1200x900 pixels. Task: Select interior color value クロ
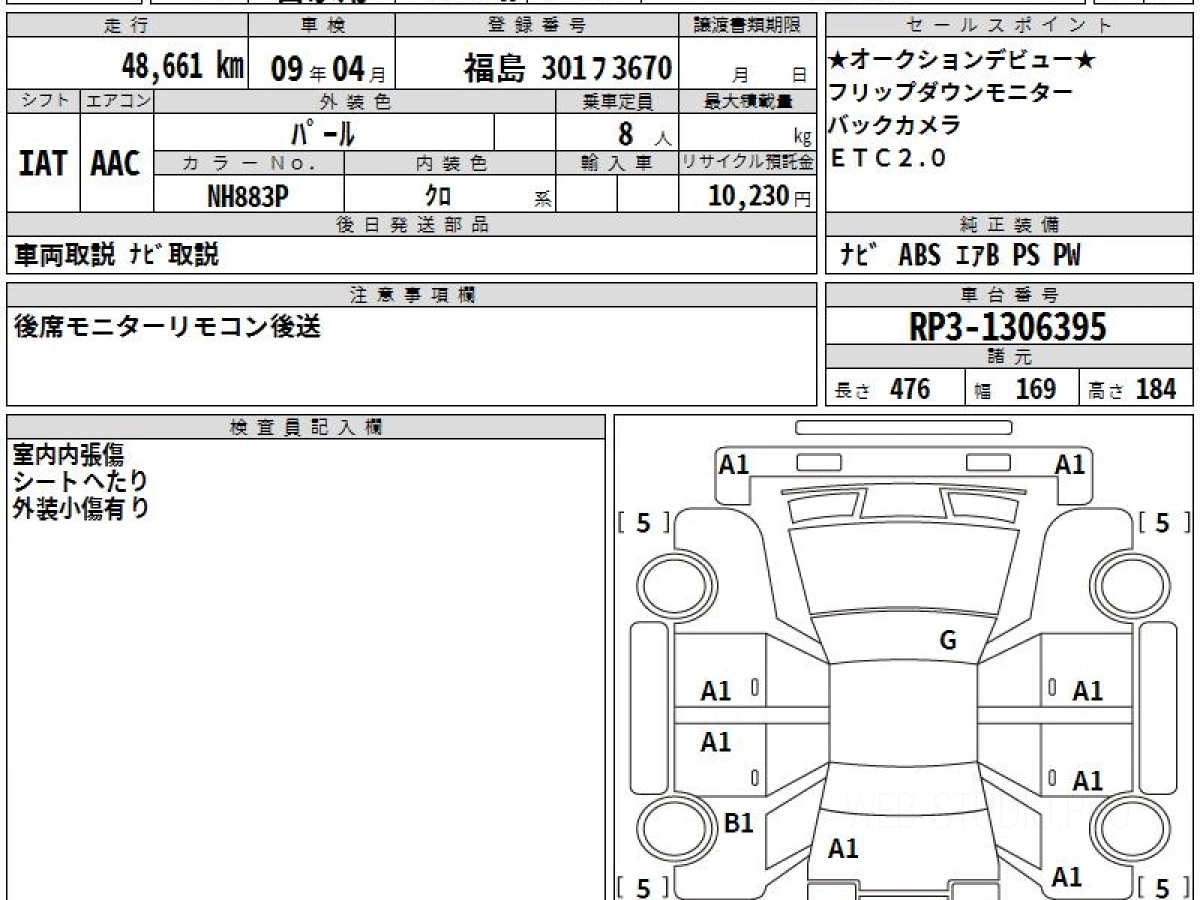coord(438,196)
